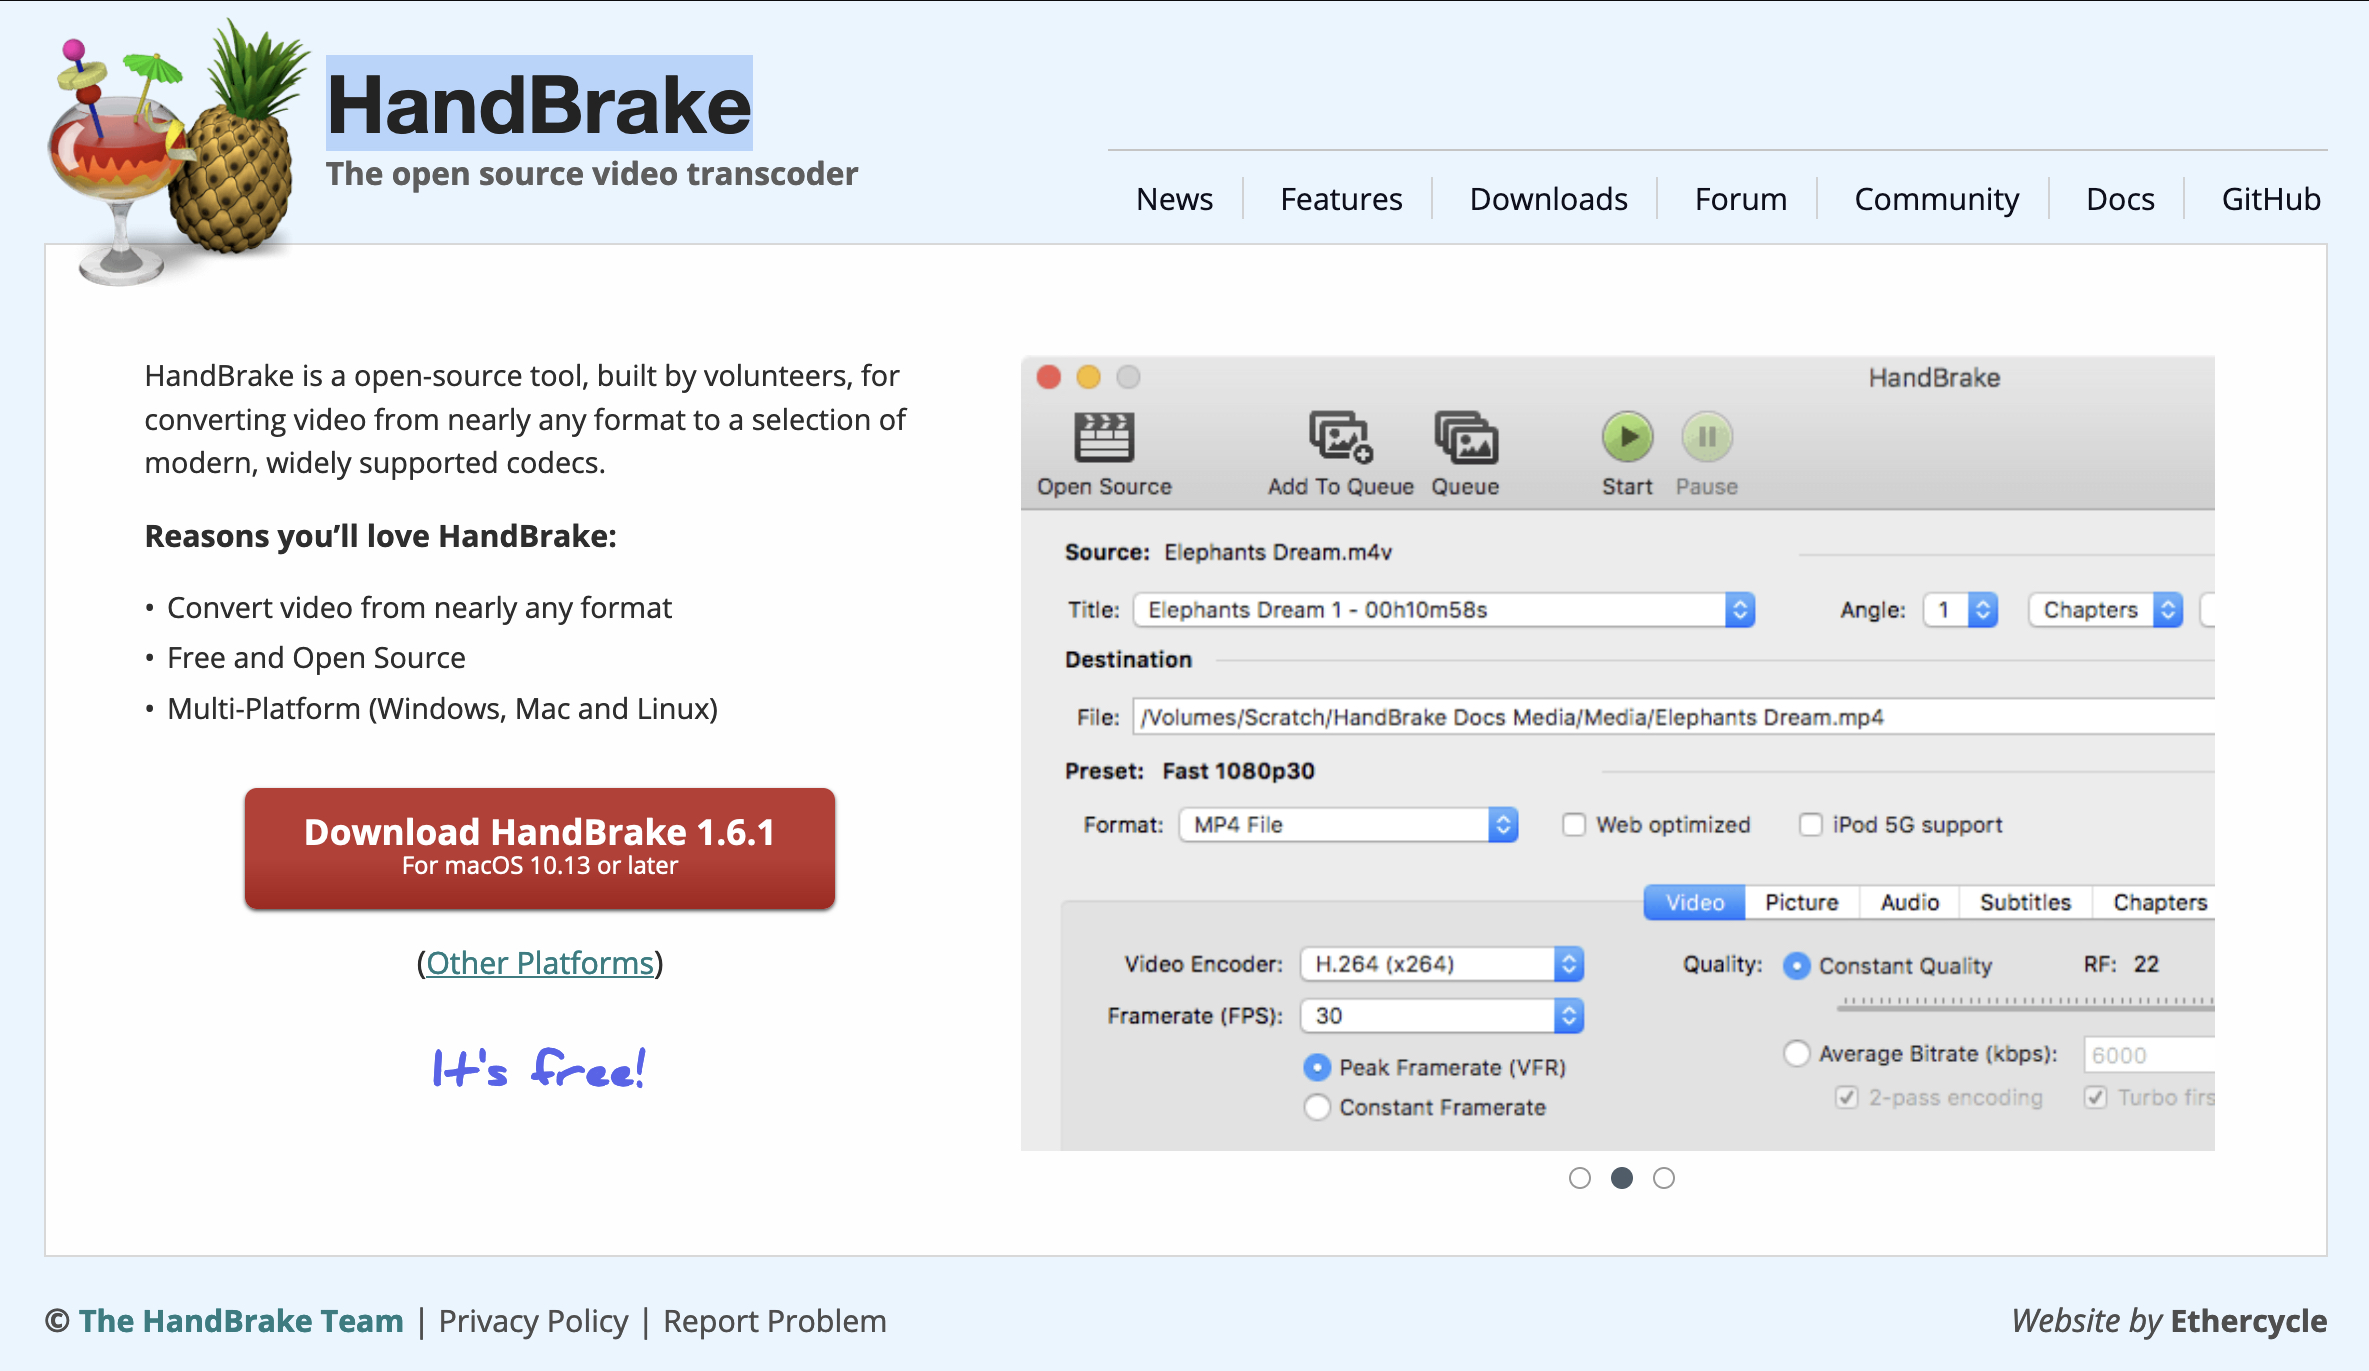Open the Downloads navigation menu item
Image resolution: width=2369 pixels, height=1371 pixels.
pos(1548,199)
